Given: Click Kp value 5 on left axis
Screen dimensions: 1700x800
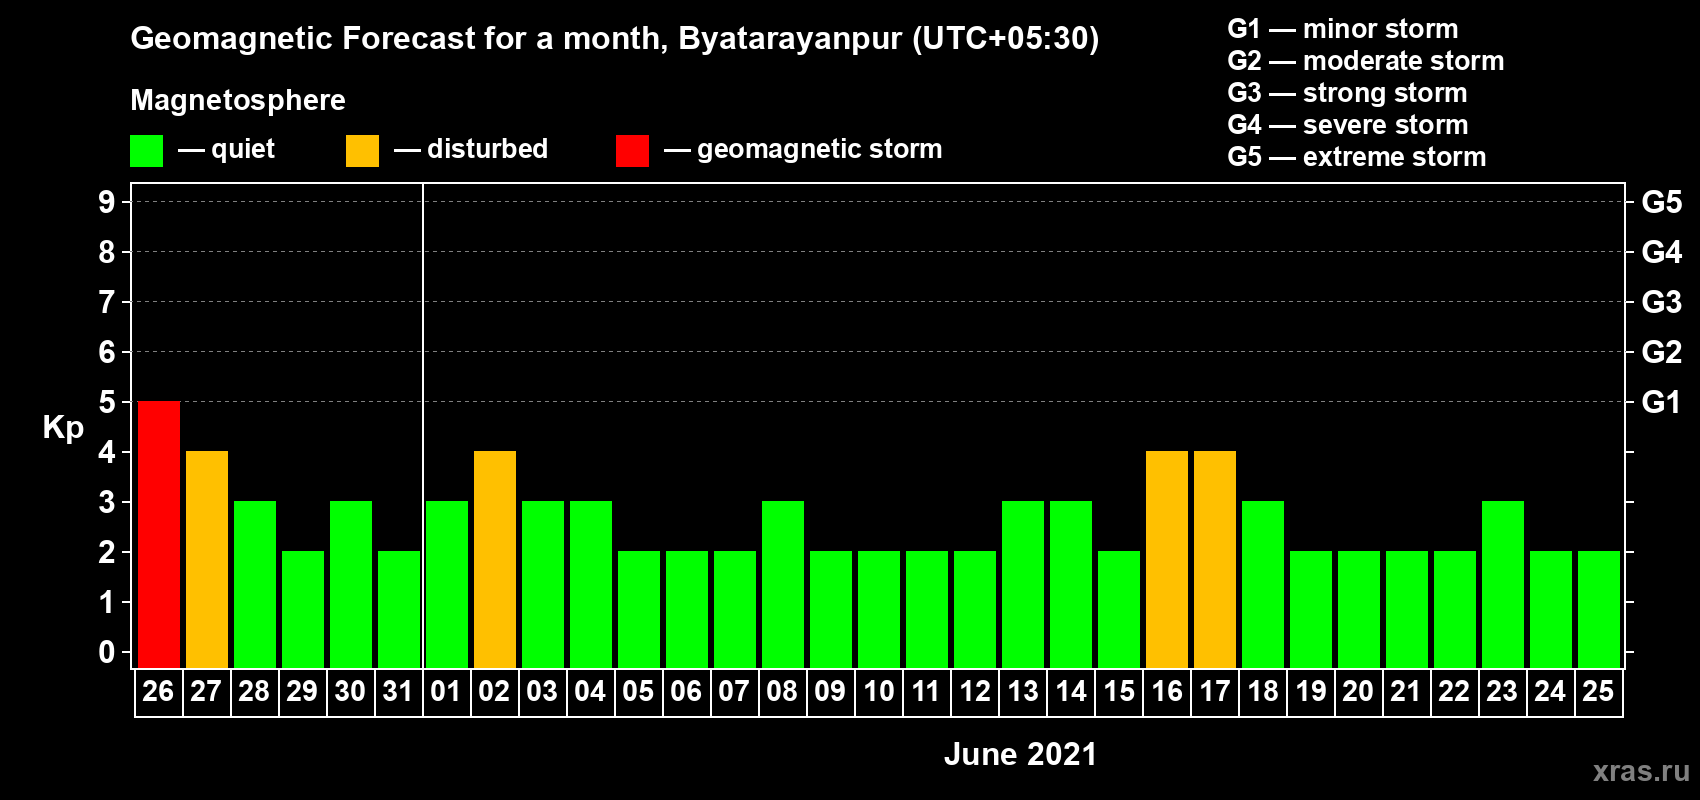Looking at the screenshot, I should coord(107,402).
